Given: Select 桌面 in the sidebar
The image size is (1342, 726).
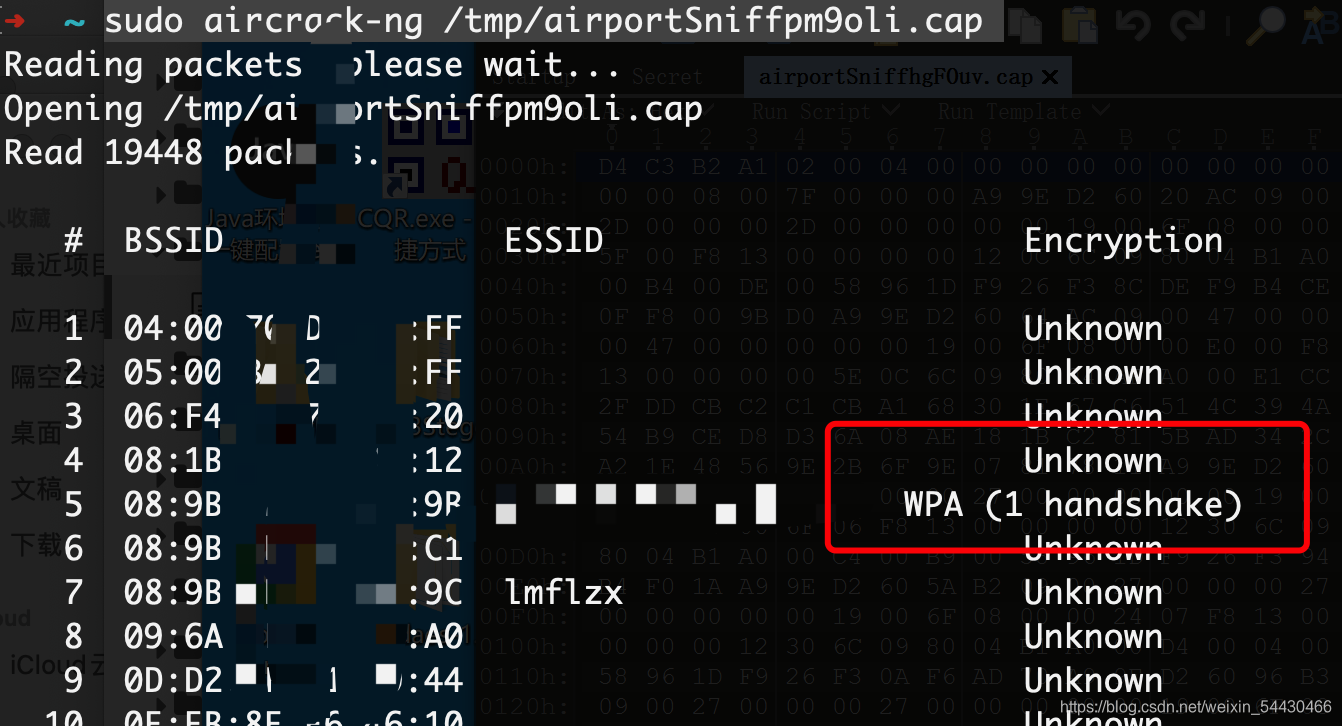Looking at the screenshot, I should tap(36, 433).
